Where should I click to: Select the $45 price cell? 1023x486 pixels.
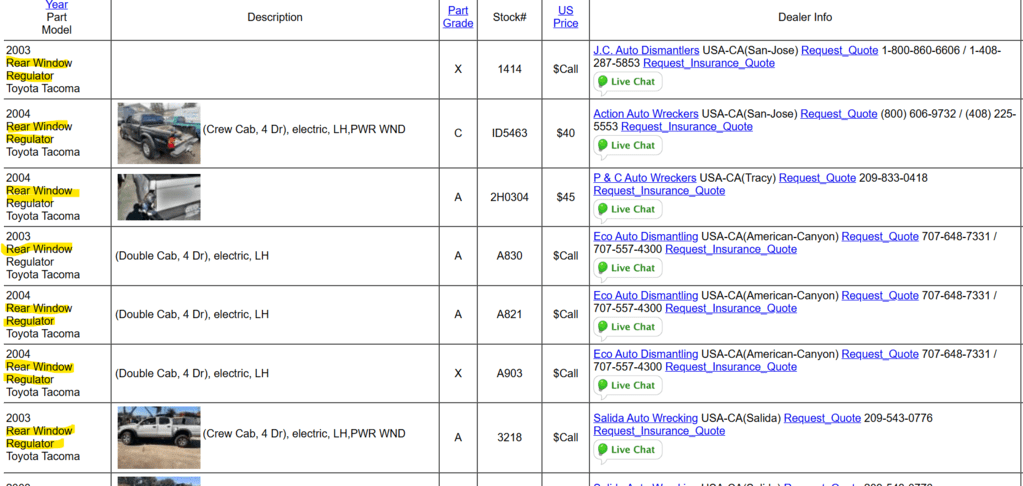click(566, 197)
